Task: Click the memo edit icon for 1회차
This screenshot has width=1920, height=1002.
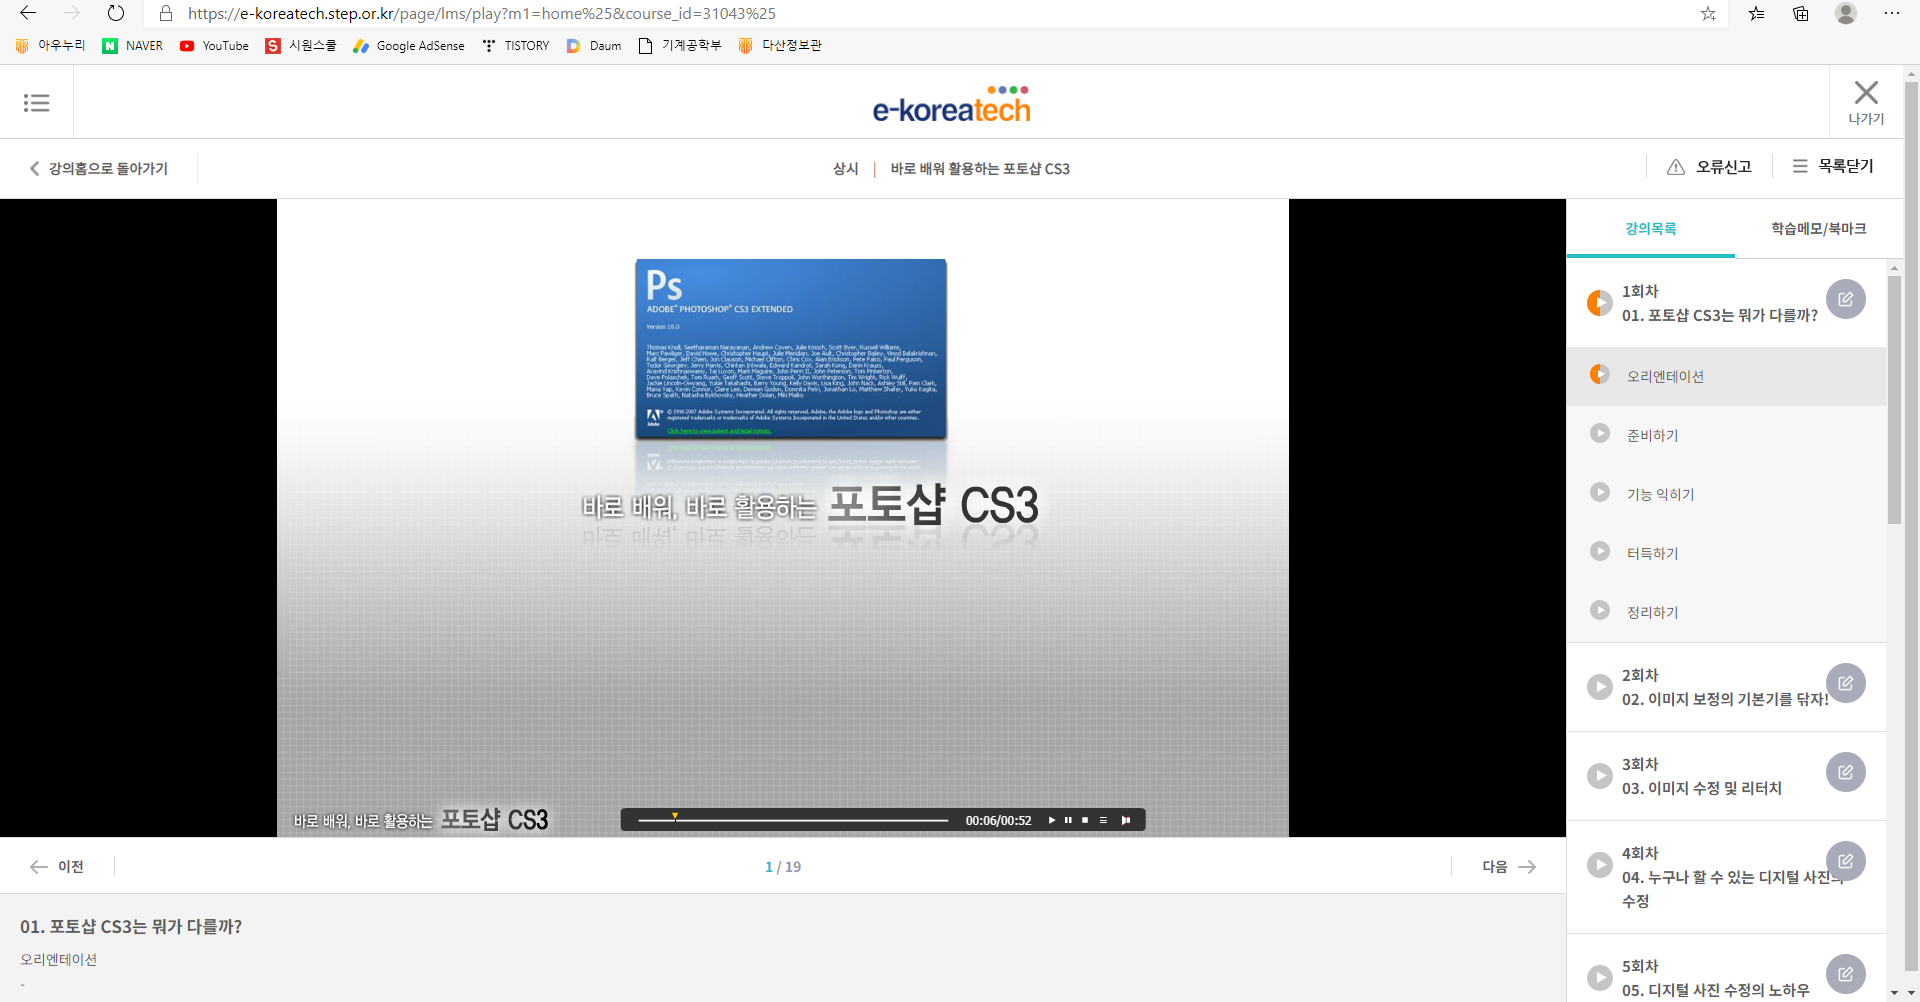Action: (x=1846, y=299)
